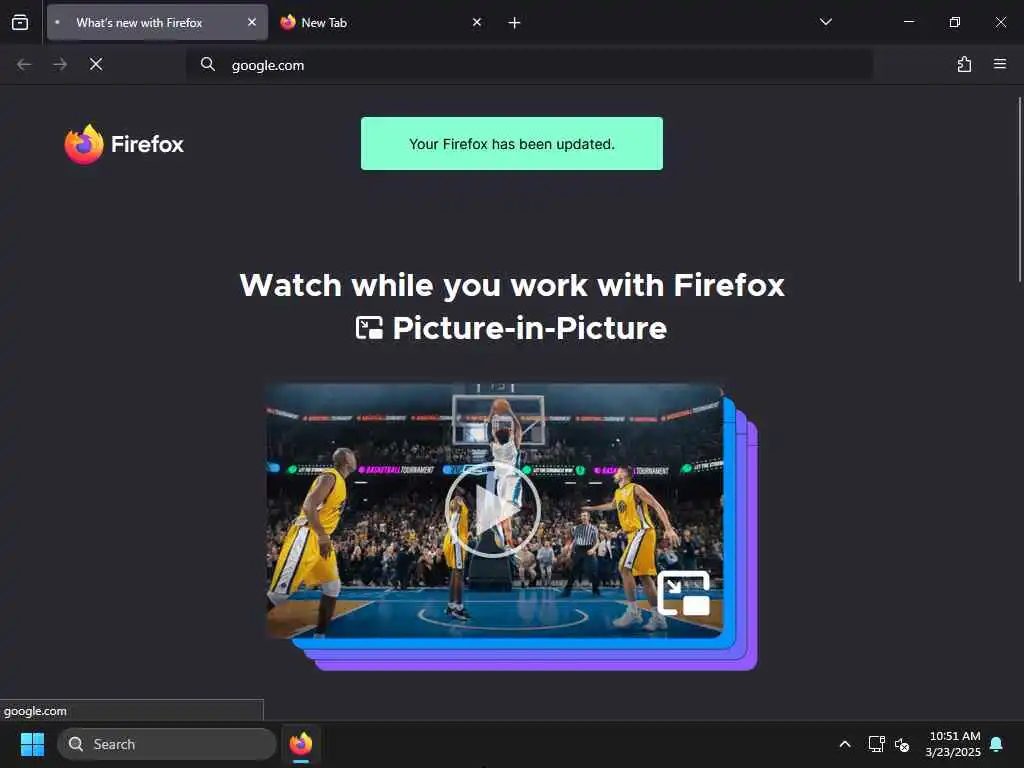
Task: Expand the list all tabs chevron
Action: coord(825,22)
